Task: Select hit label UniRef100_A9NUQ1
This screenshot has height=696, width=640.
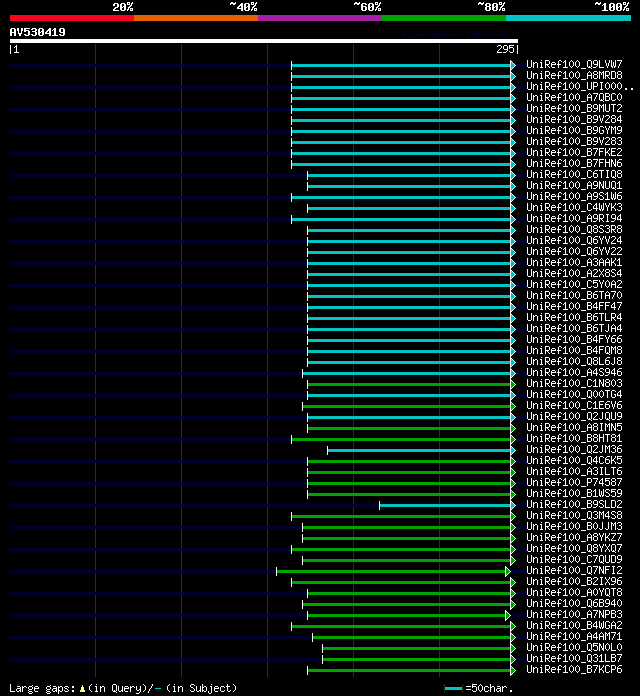Action: pyautogui.click(x=574, y=185)
